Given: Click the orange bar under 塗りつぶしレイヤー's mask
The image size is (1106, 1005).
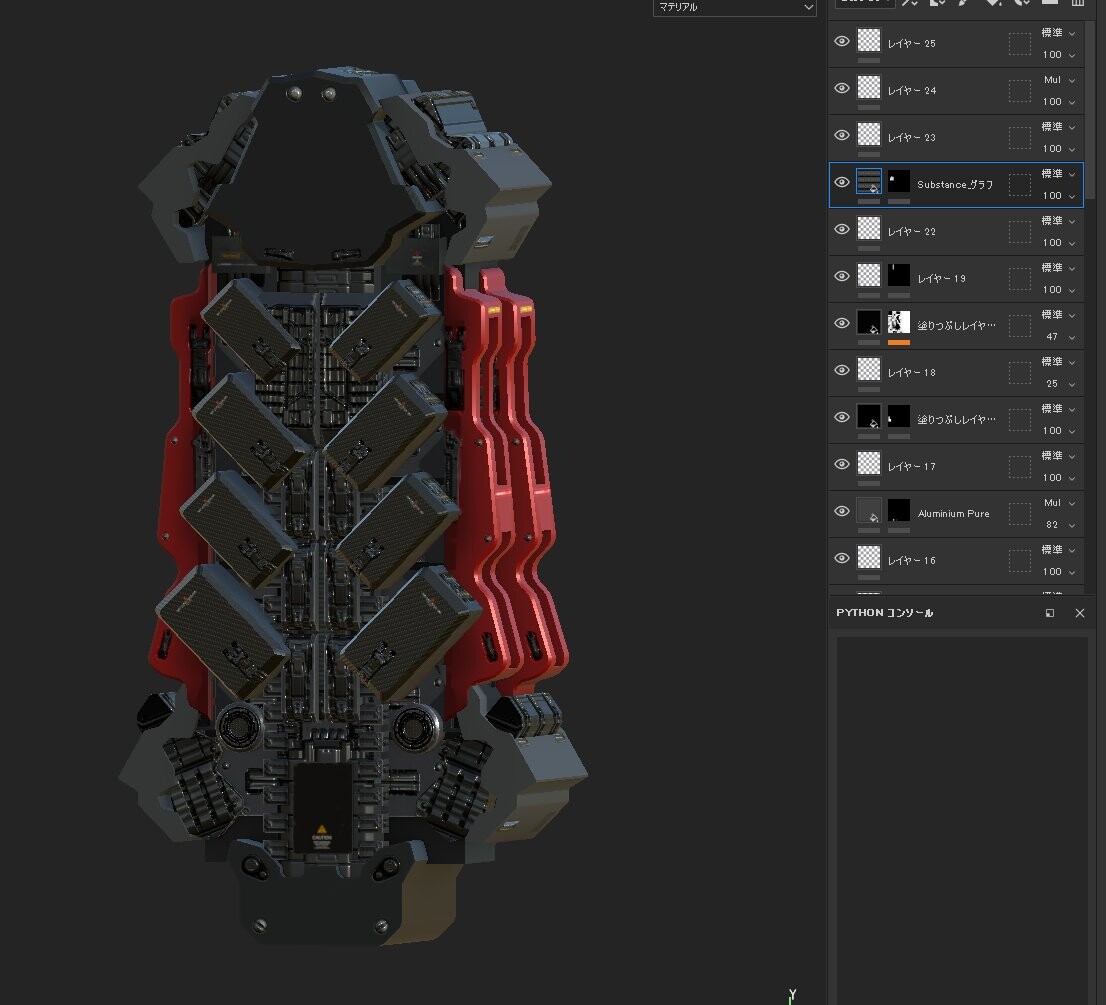Looking at the screenshot, I should point(898,342).
